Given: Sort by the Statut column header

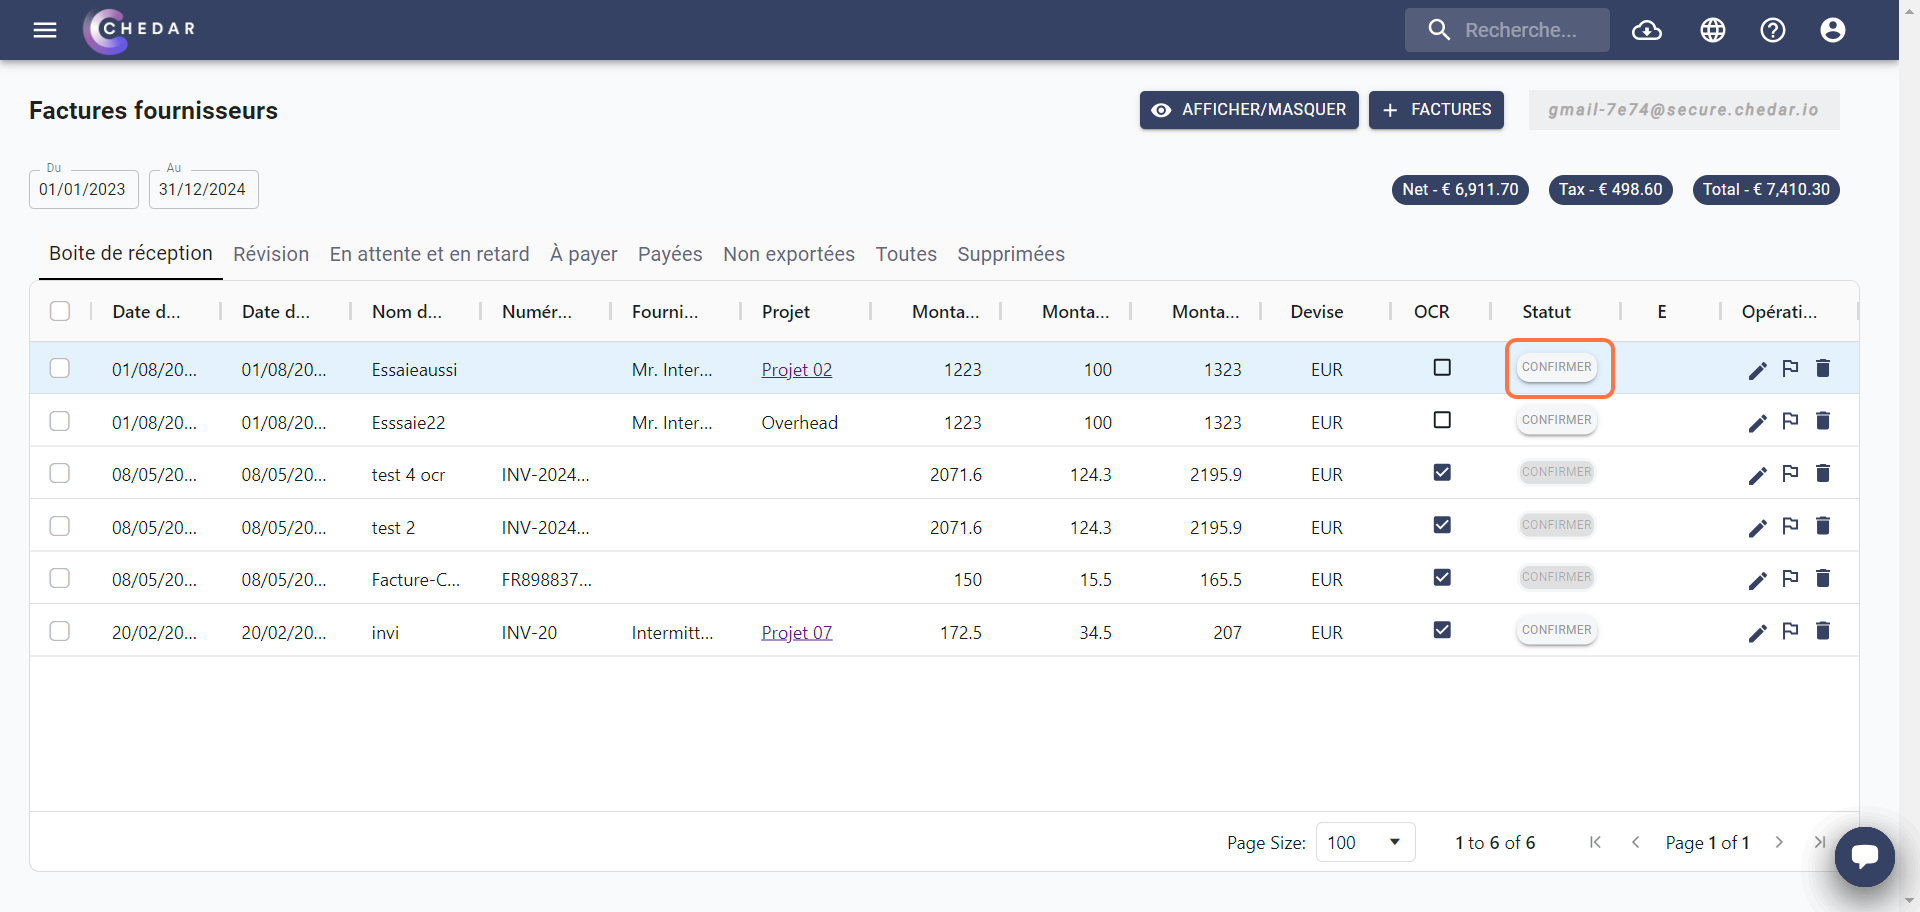Looking at the screenshot, I should [1546, 312].
